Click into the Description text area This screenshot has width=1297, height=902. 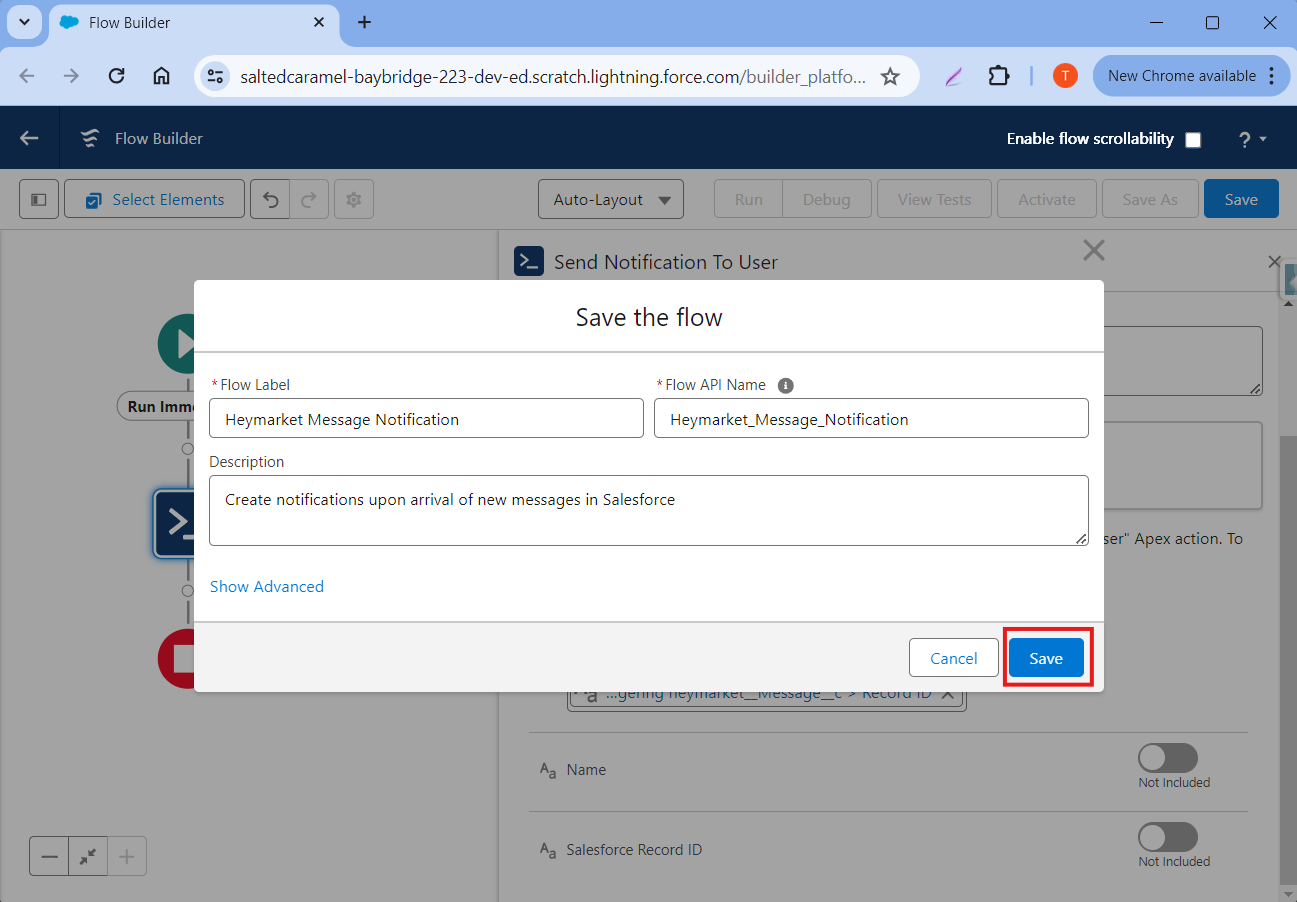[x=649, y=510]
